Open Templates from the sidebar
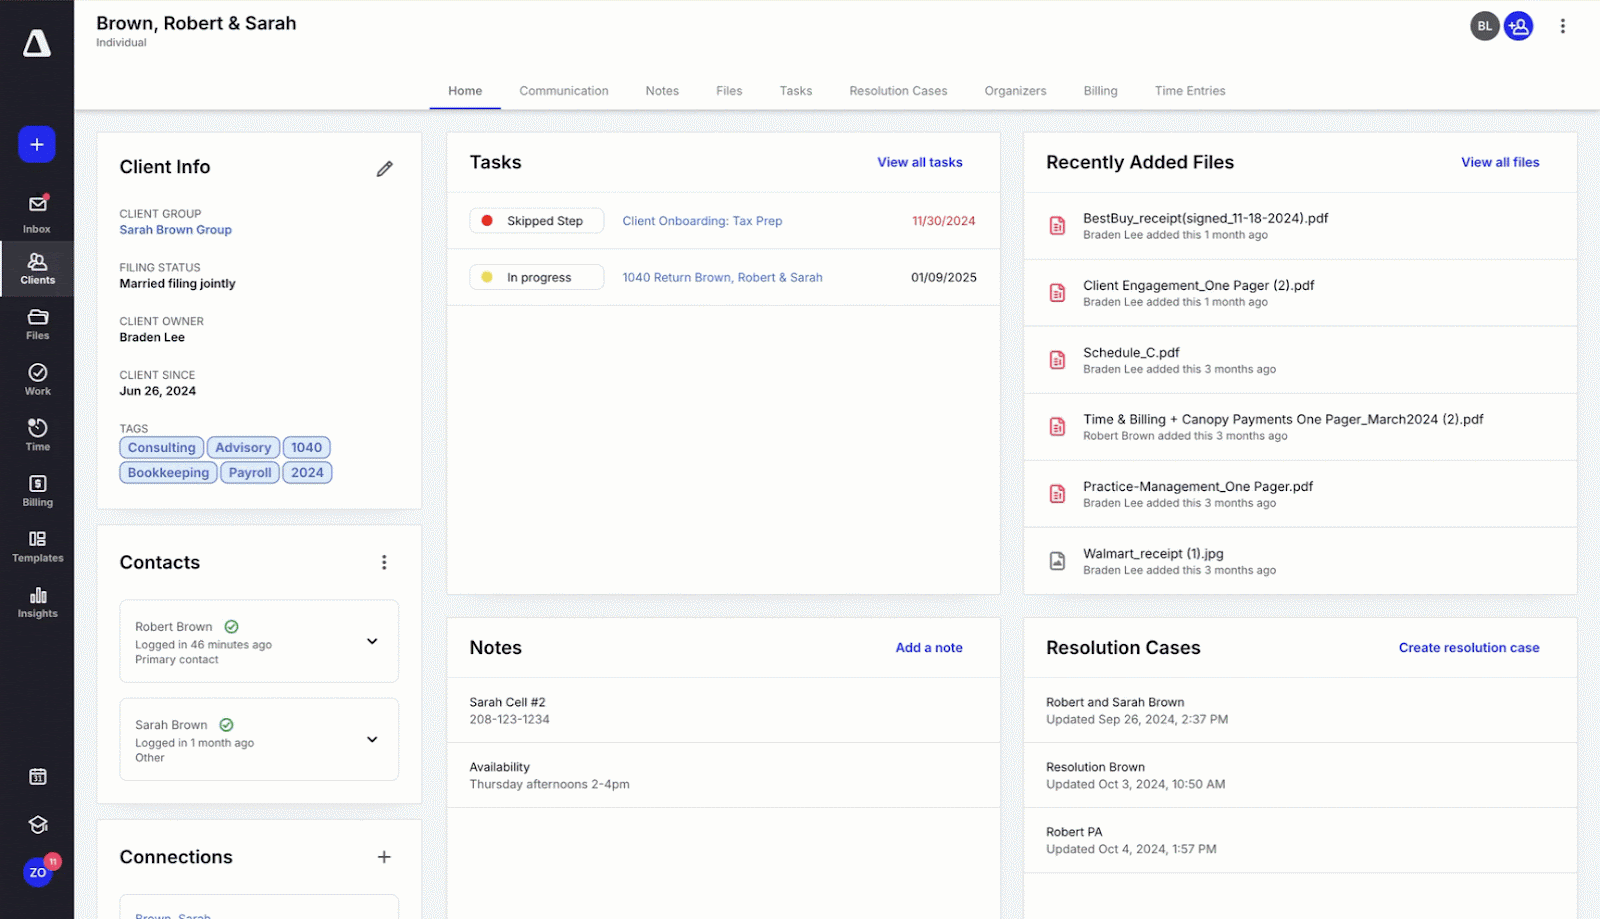Image resolution: width=1600 pixels, height=919 pixels. 37,546
